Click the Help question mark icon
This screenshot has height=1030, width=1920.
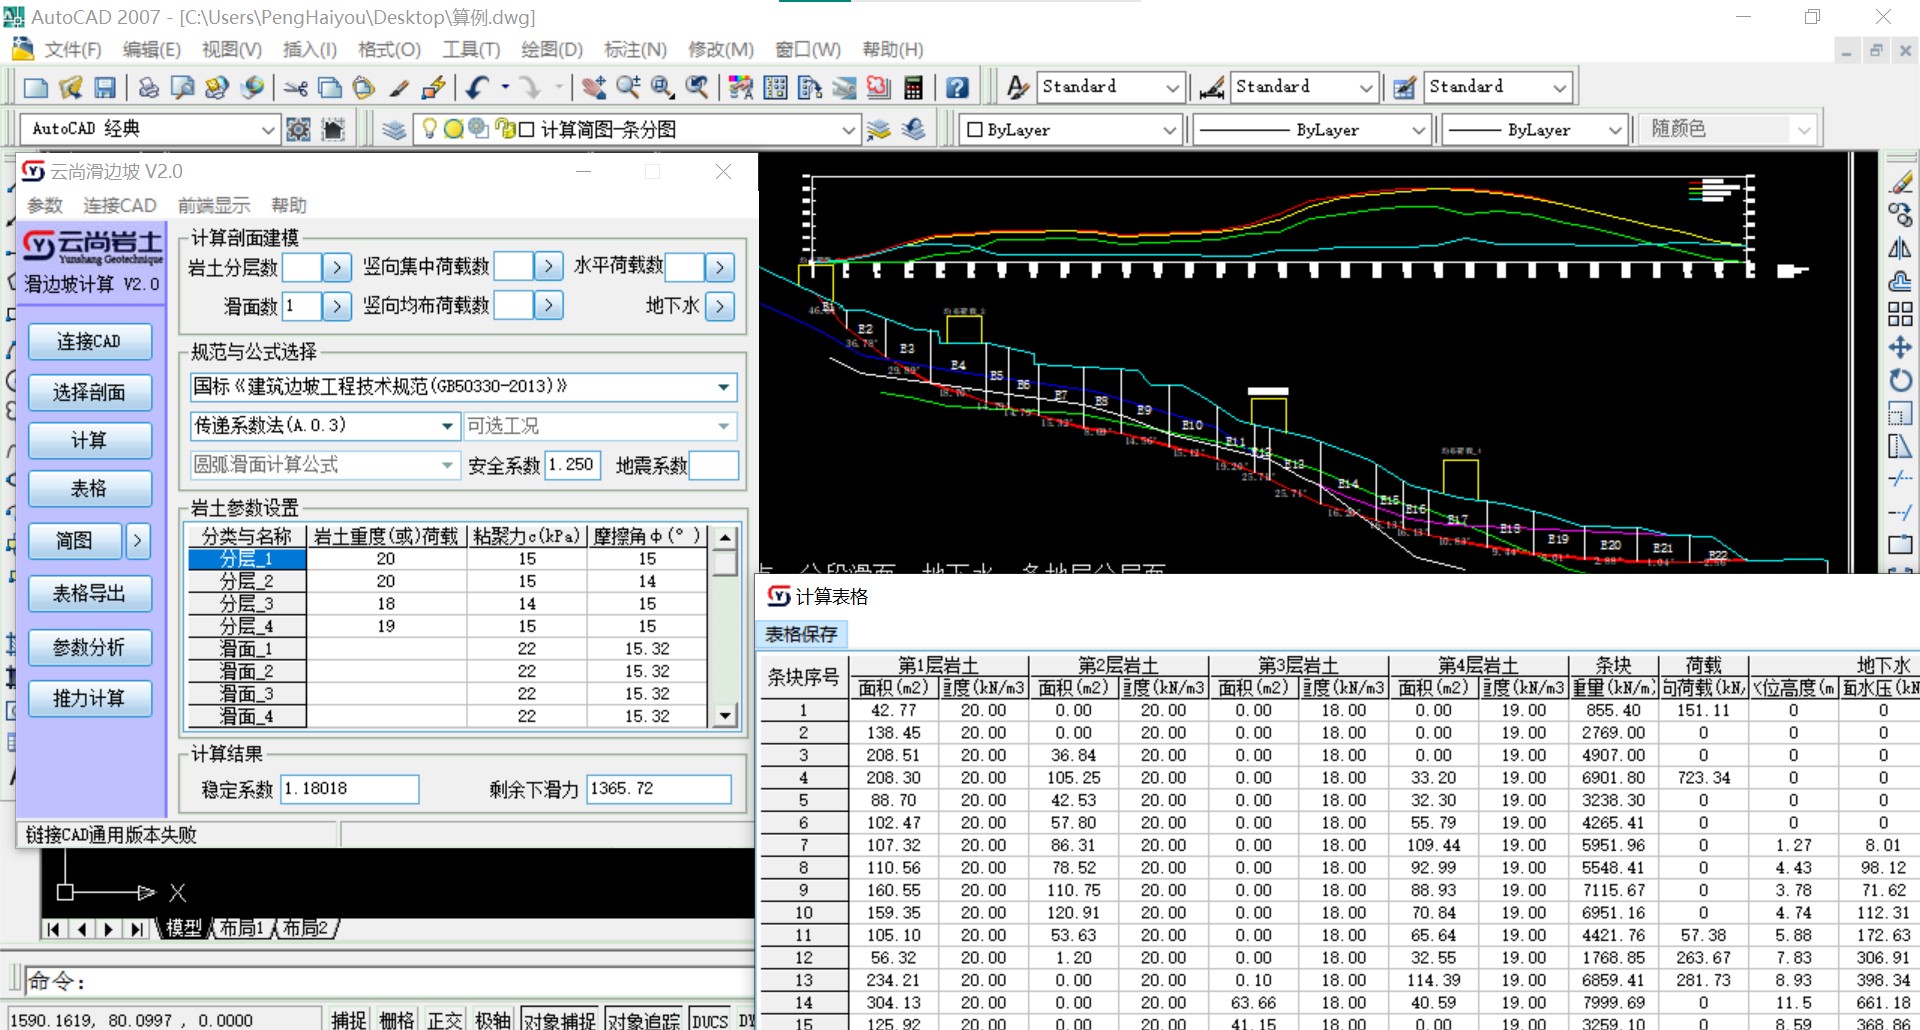click(x=957, y=88)
